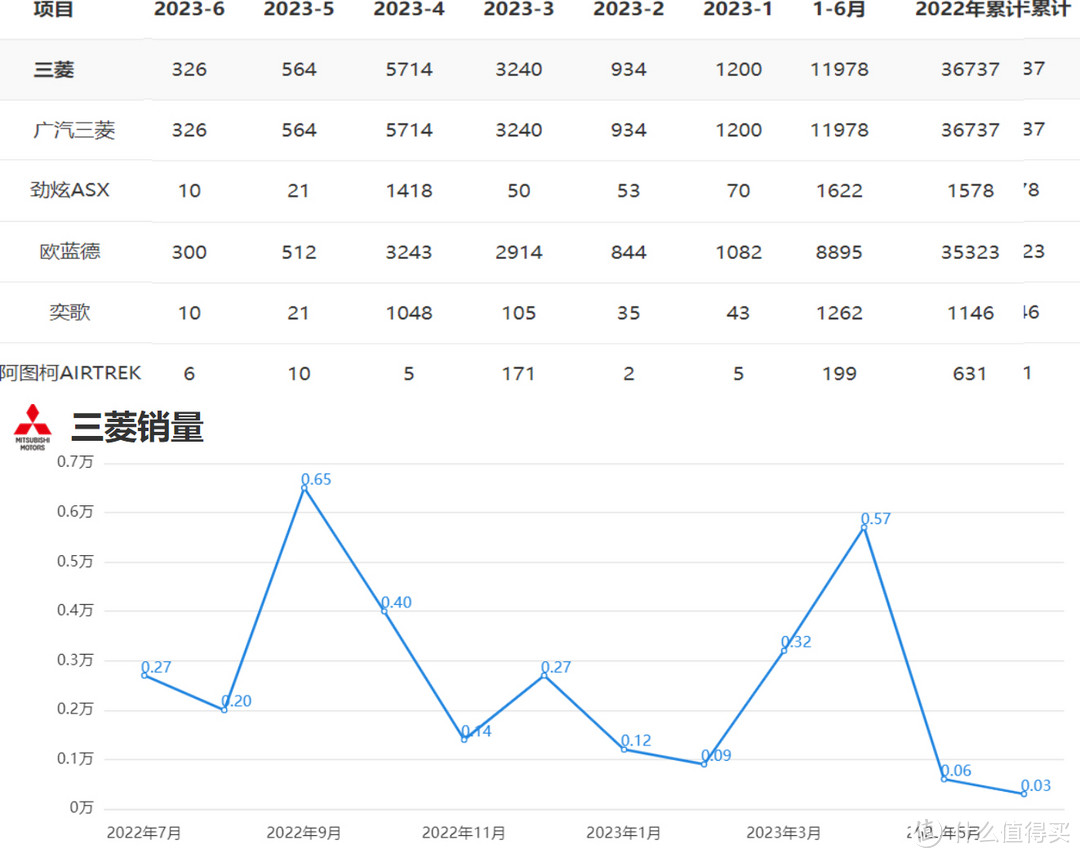
Task: Select the 劲炫ASX row label
Action: click(70, 190)
